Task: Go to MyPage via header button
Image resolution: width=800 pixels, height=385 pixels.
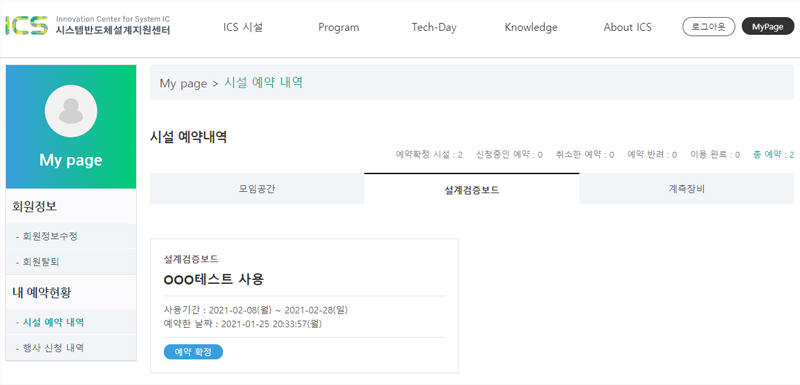Action: coord(768,27)
